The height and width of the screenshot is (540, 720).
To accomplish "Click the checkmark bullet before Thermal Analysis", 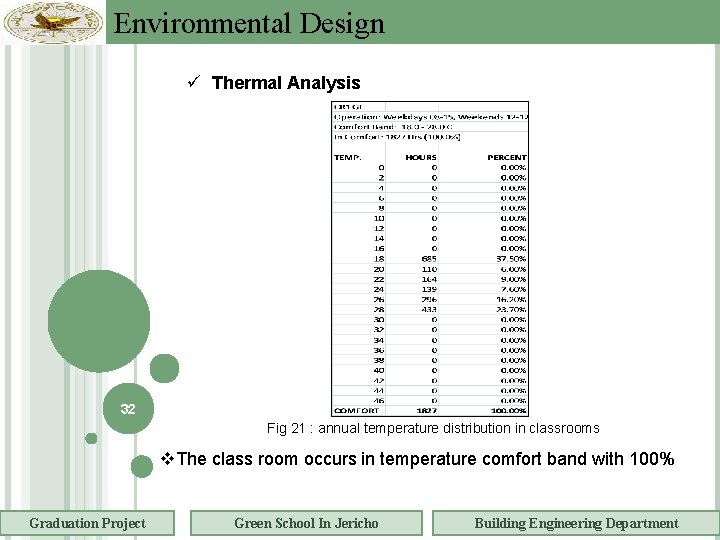I will pos(194,82).
